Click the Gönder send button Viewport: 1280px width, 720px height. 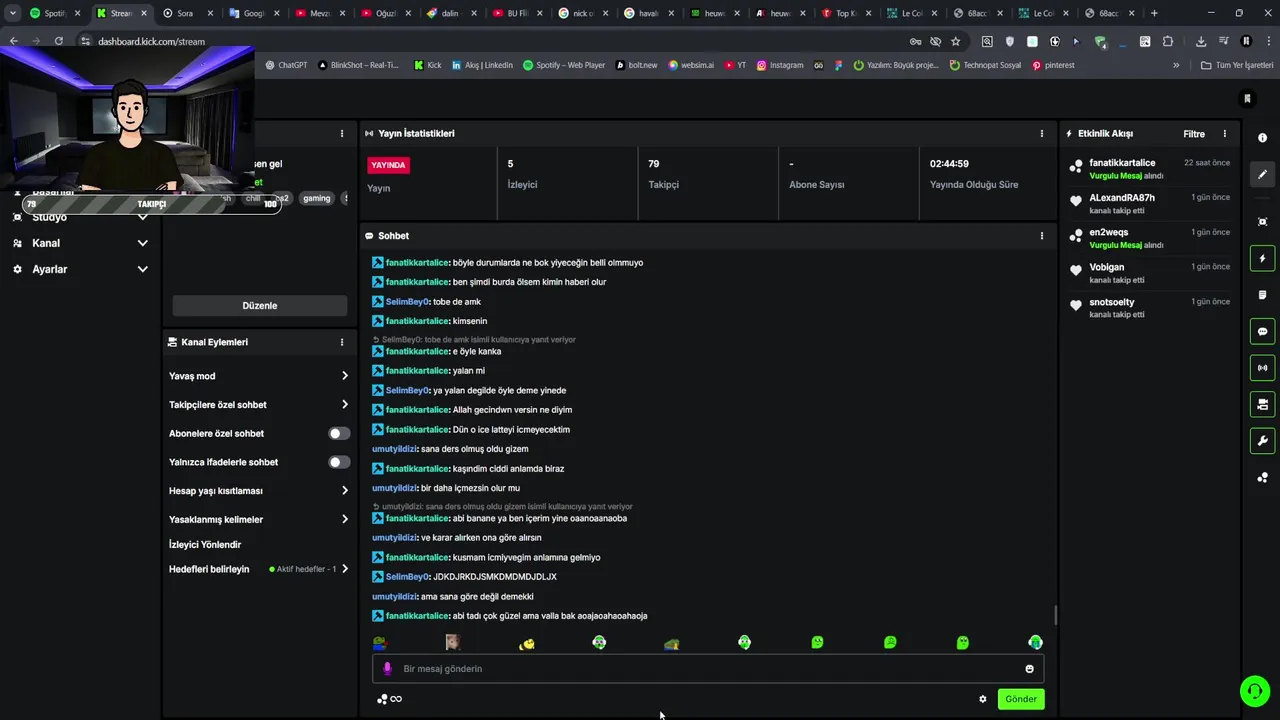tap(1021, 699)
